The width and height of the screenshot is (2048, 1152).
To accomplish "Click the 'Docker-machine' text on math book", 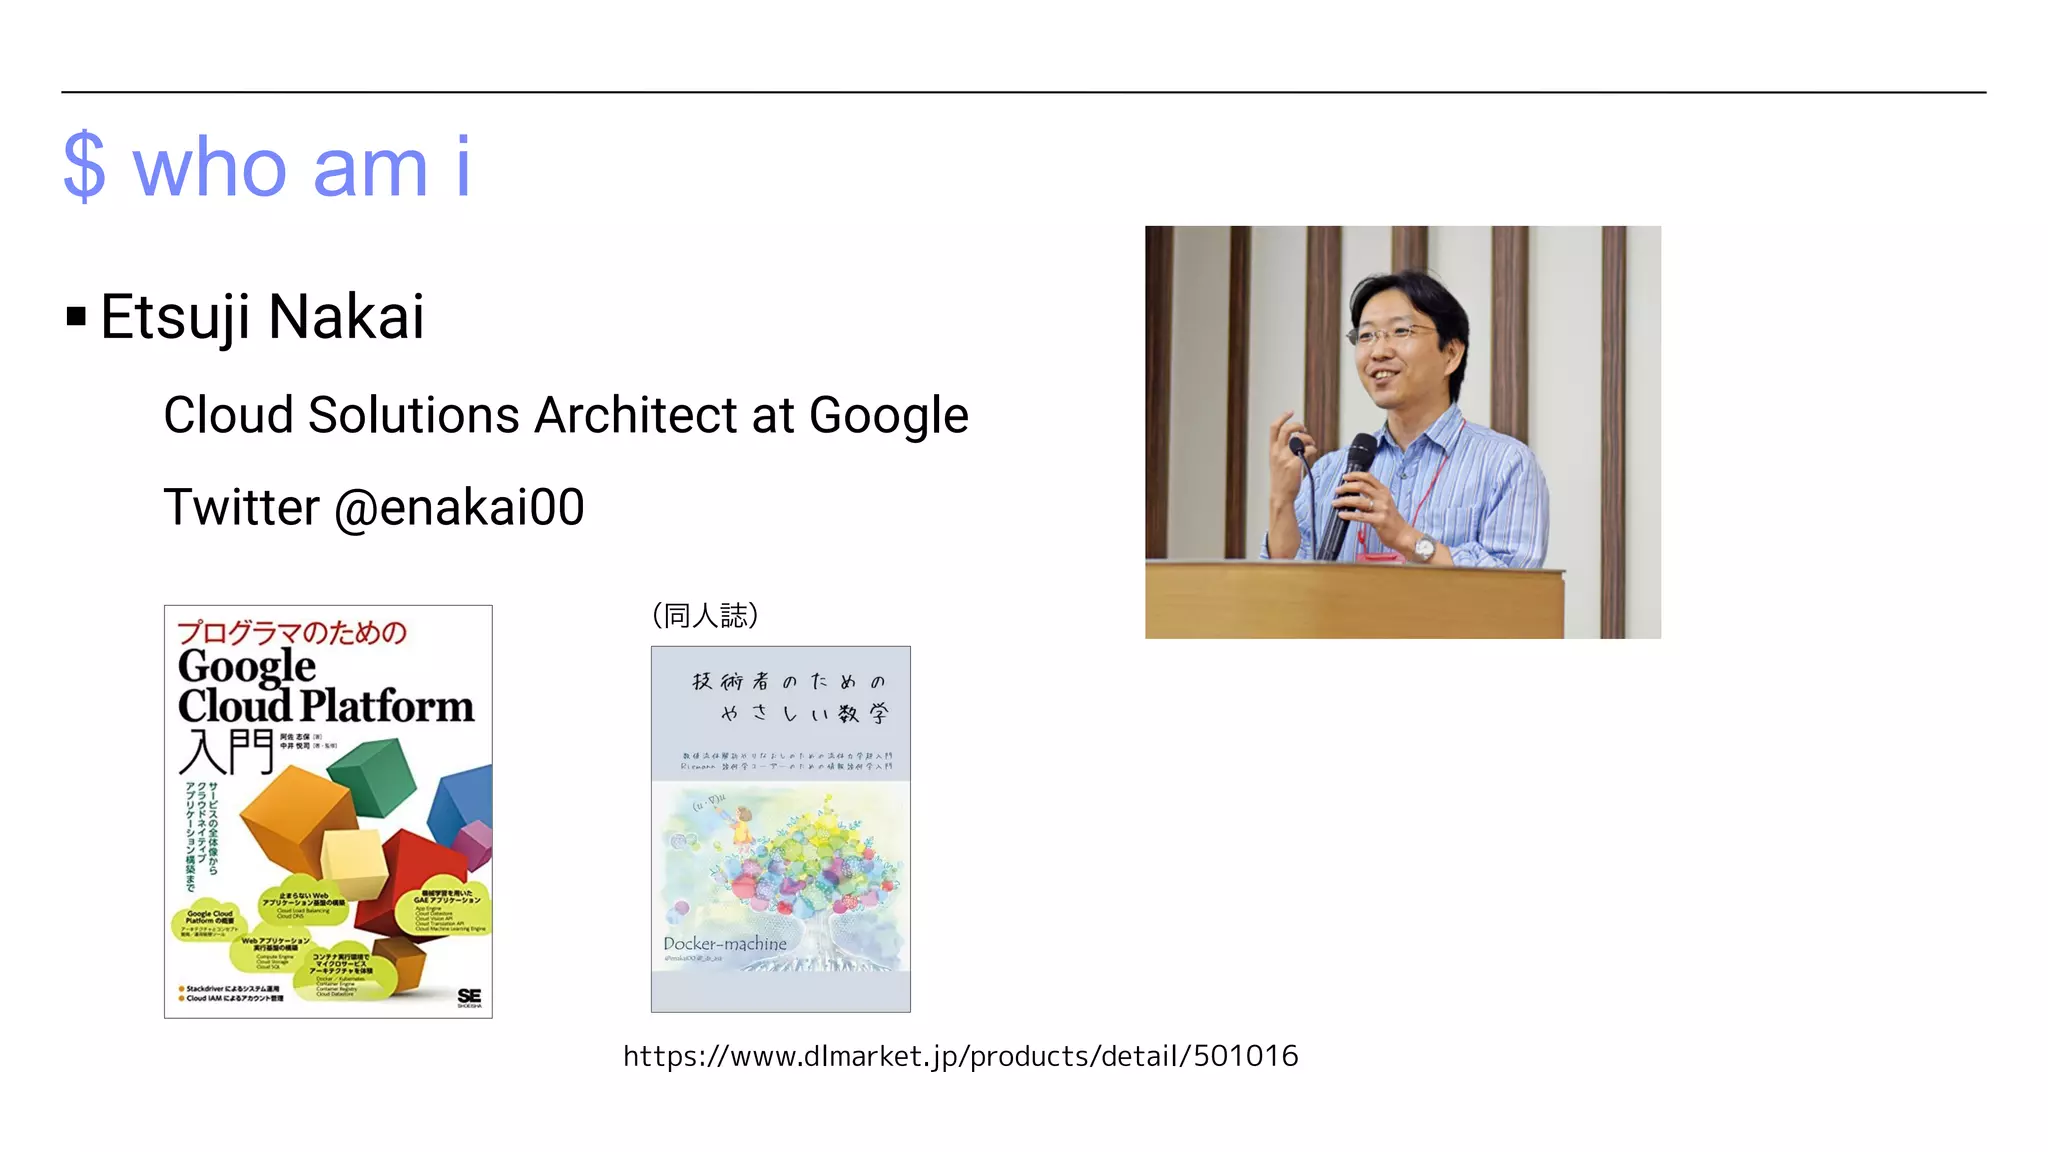I will pos(725,943).
